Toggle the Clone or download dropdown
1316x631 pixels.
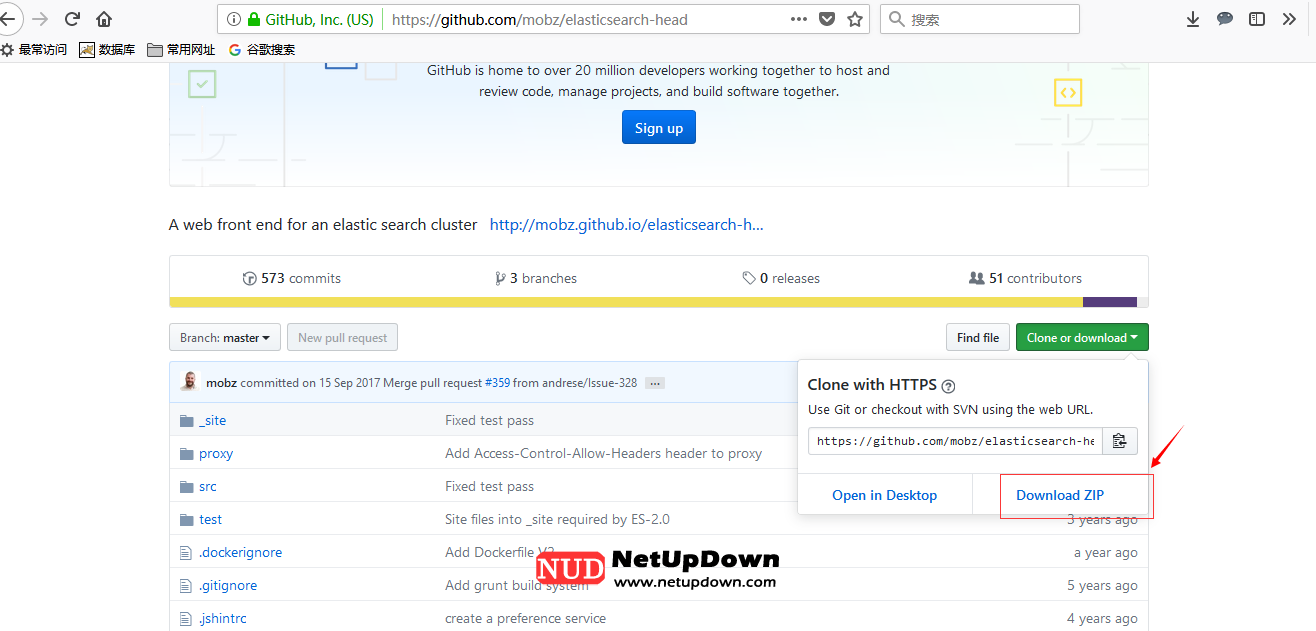1082,338
